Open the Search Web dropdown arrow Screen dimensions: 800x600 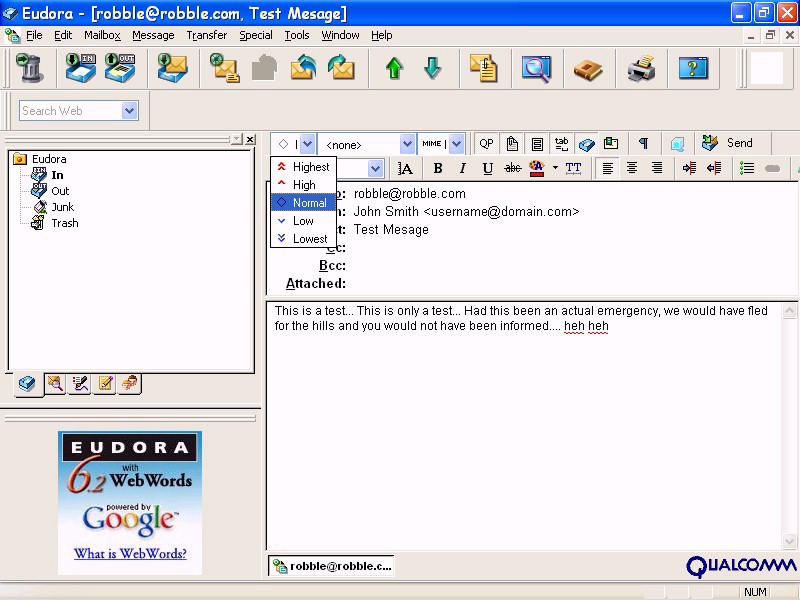(x=130, y=111)
